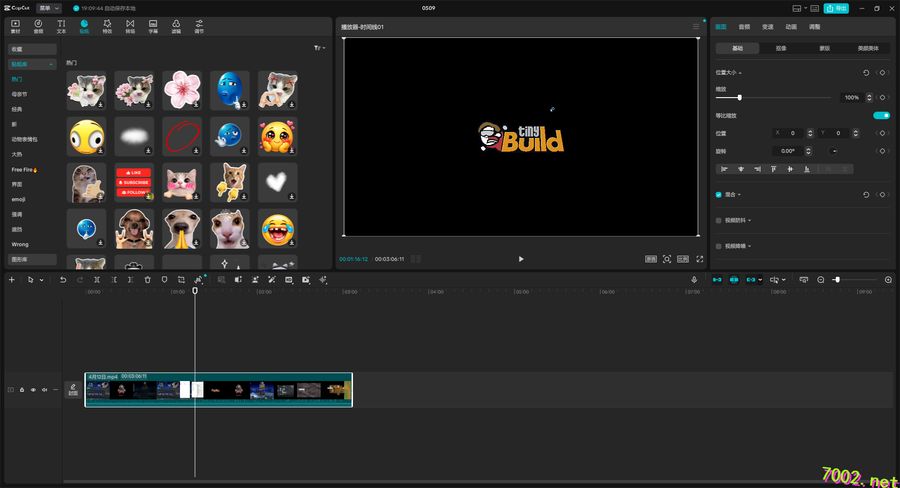The image size is (900, 488).
Task: Click the pink cherry blossom sticker
Action: point(182,90)
